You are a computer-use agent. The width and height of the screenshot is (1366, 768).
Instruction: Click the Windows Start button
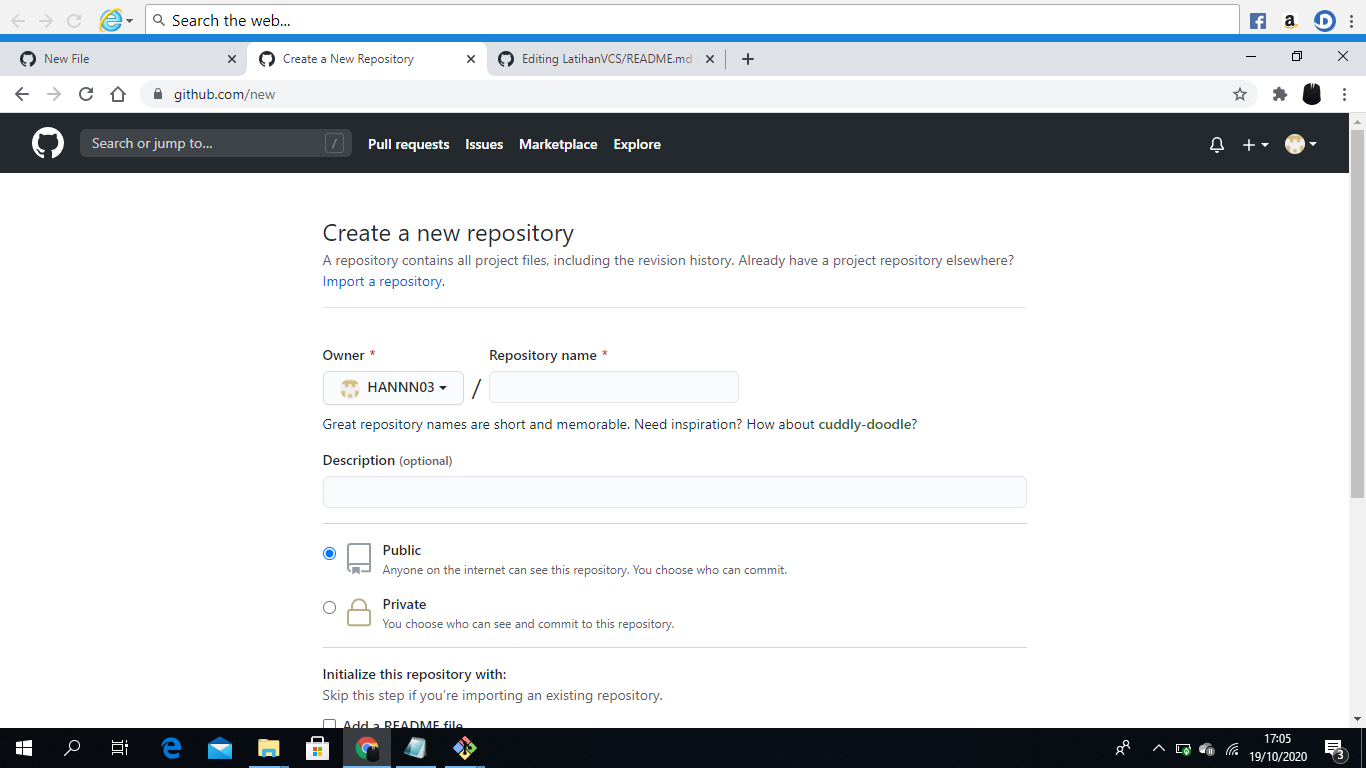[22, 748]
